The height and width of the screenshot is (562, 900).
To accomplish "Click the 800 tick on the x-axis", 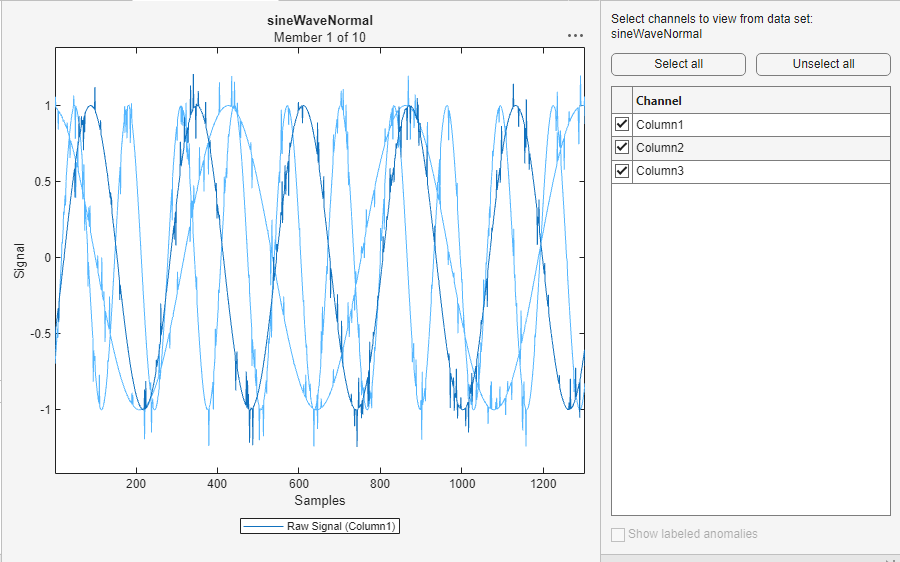I will tap(380, 483).
